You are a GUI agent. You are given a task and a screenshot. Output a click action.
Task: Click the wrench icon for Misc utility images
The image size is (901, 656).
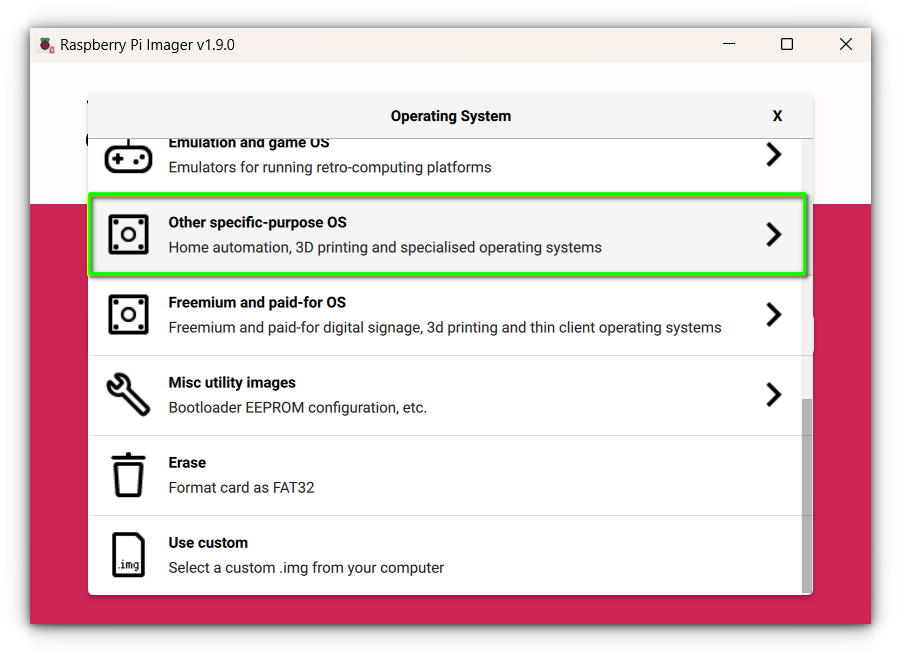(128, 394)
